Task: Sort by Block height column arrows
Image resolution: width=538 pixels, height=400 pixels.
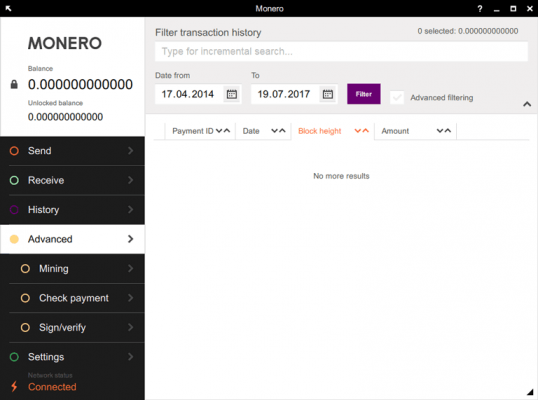Action: click(362, 131)
